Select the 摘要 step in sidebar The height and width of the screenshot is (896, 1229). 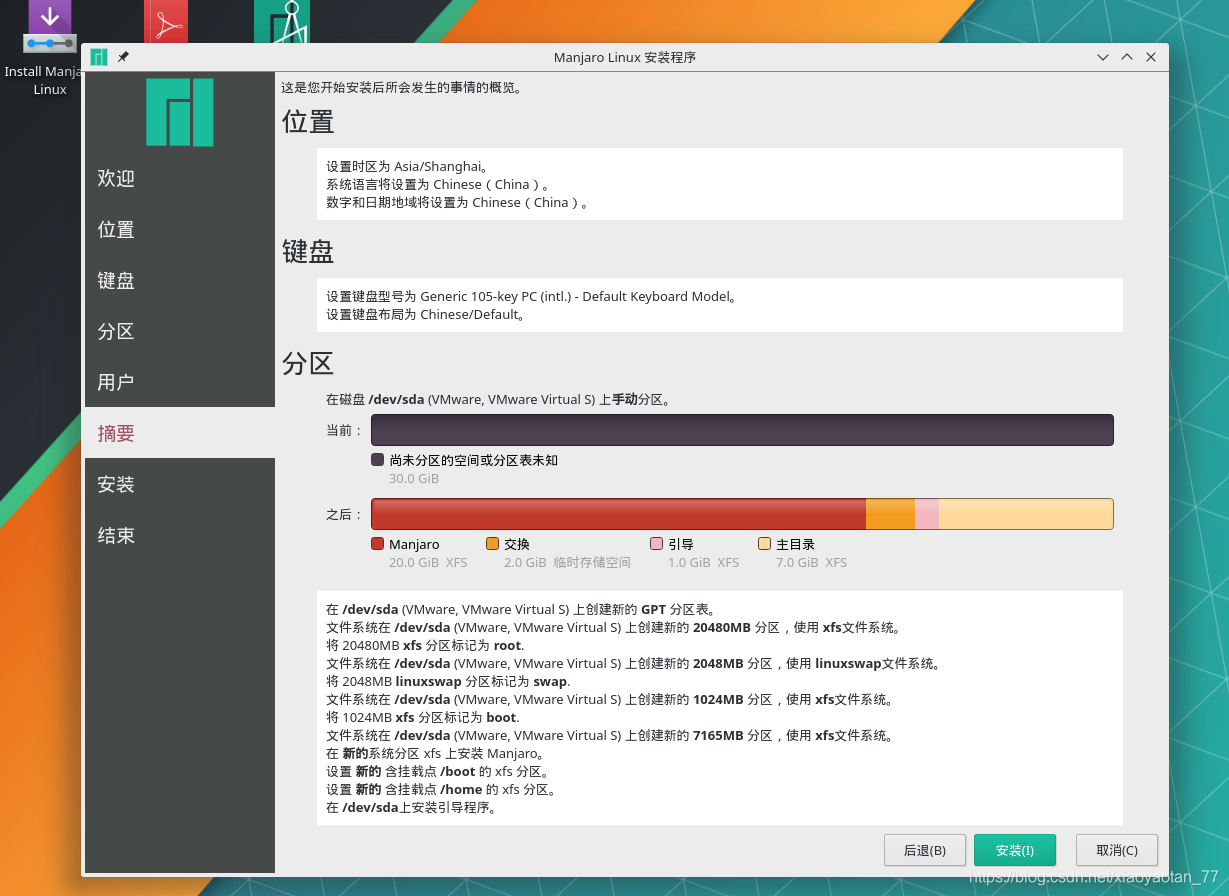(180, 433)
